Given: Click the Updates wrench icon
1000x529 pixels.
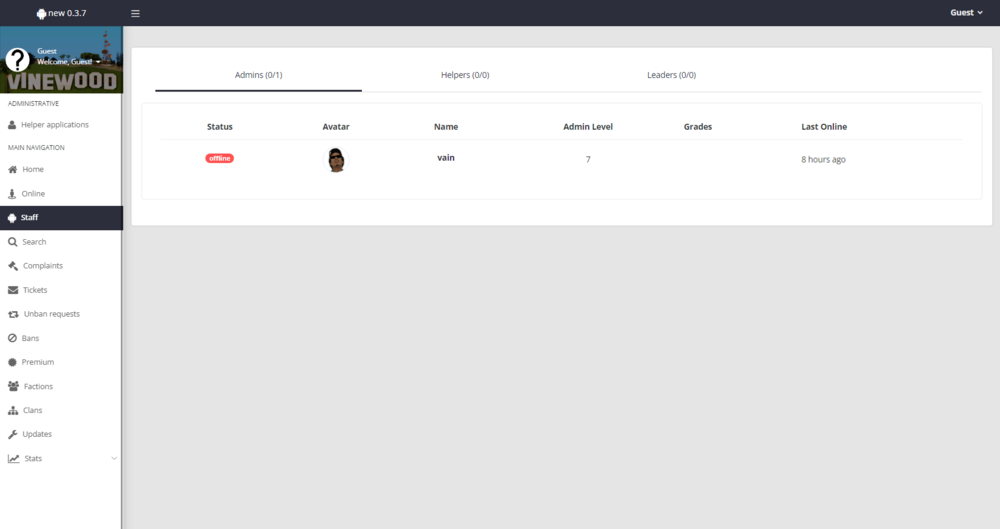Looking at the screenshot, I should (x=13, y=434).
